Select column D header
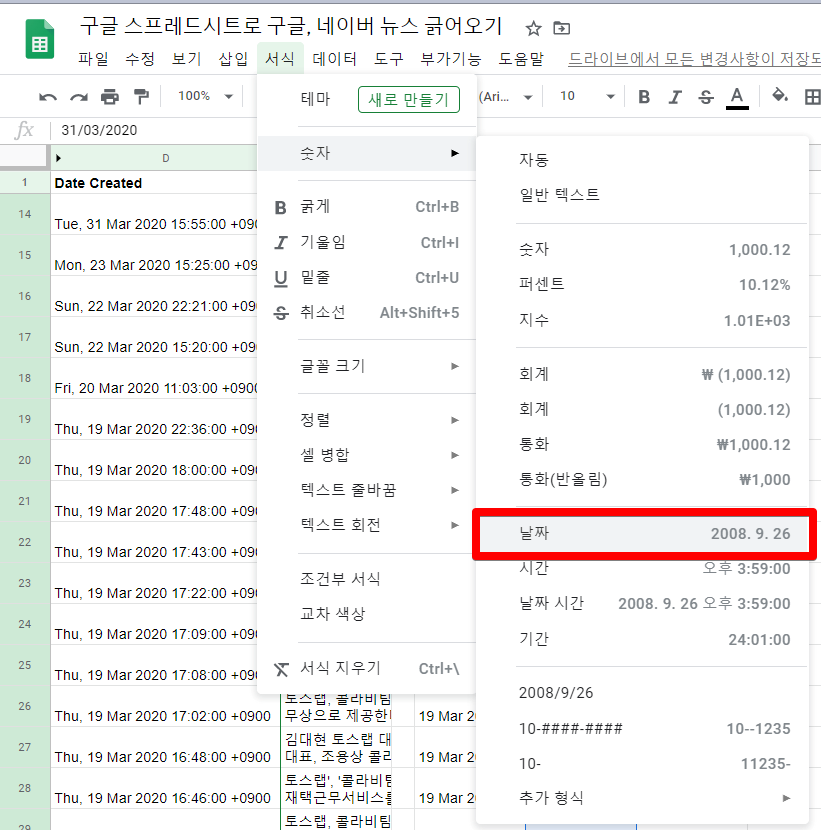Screen dimensions: 821x830 (166, 158)
